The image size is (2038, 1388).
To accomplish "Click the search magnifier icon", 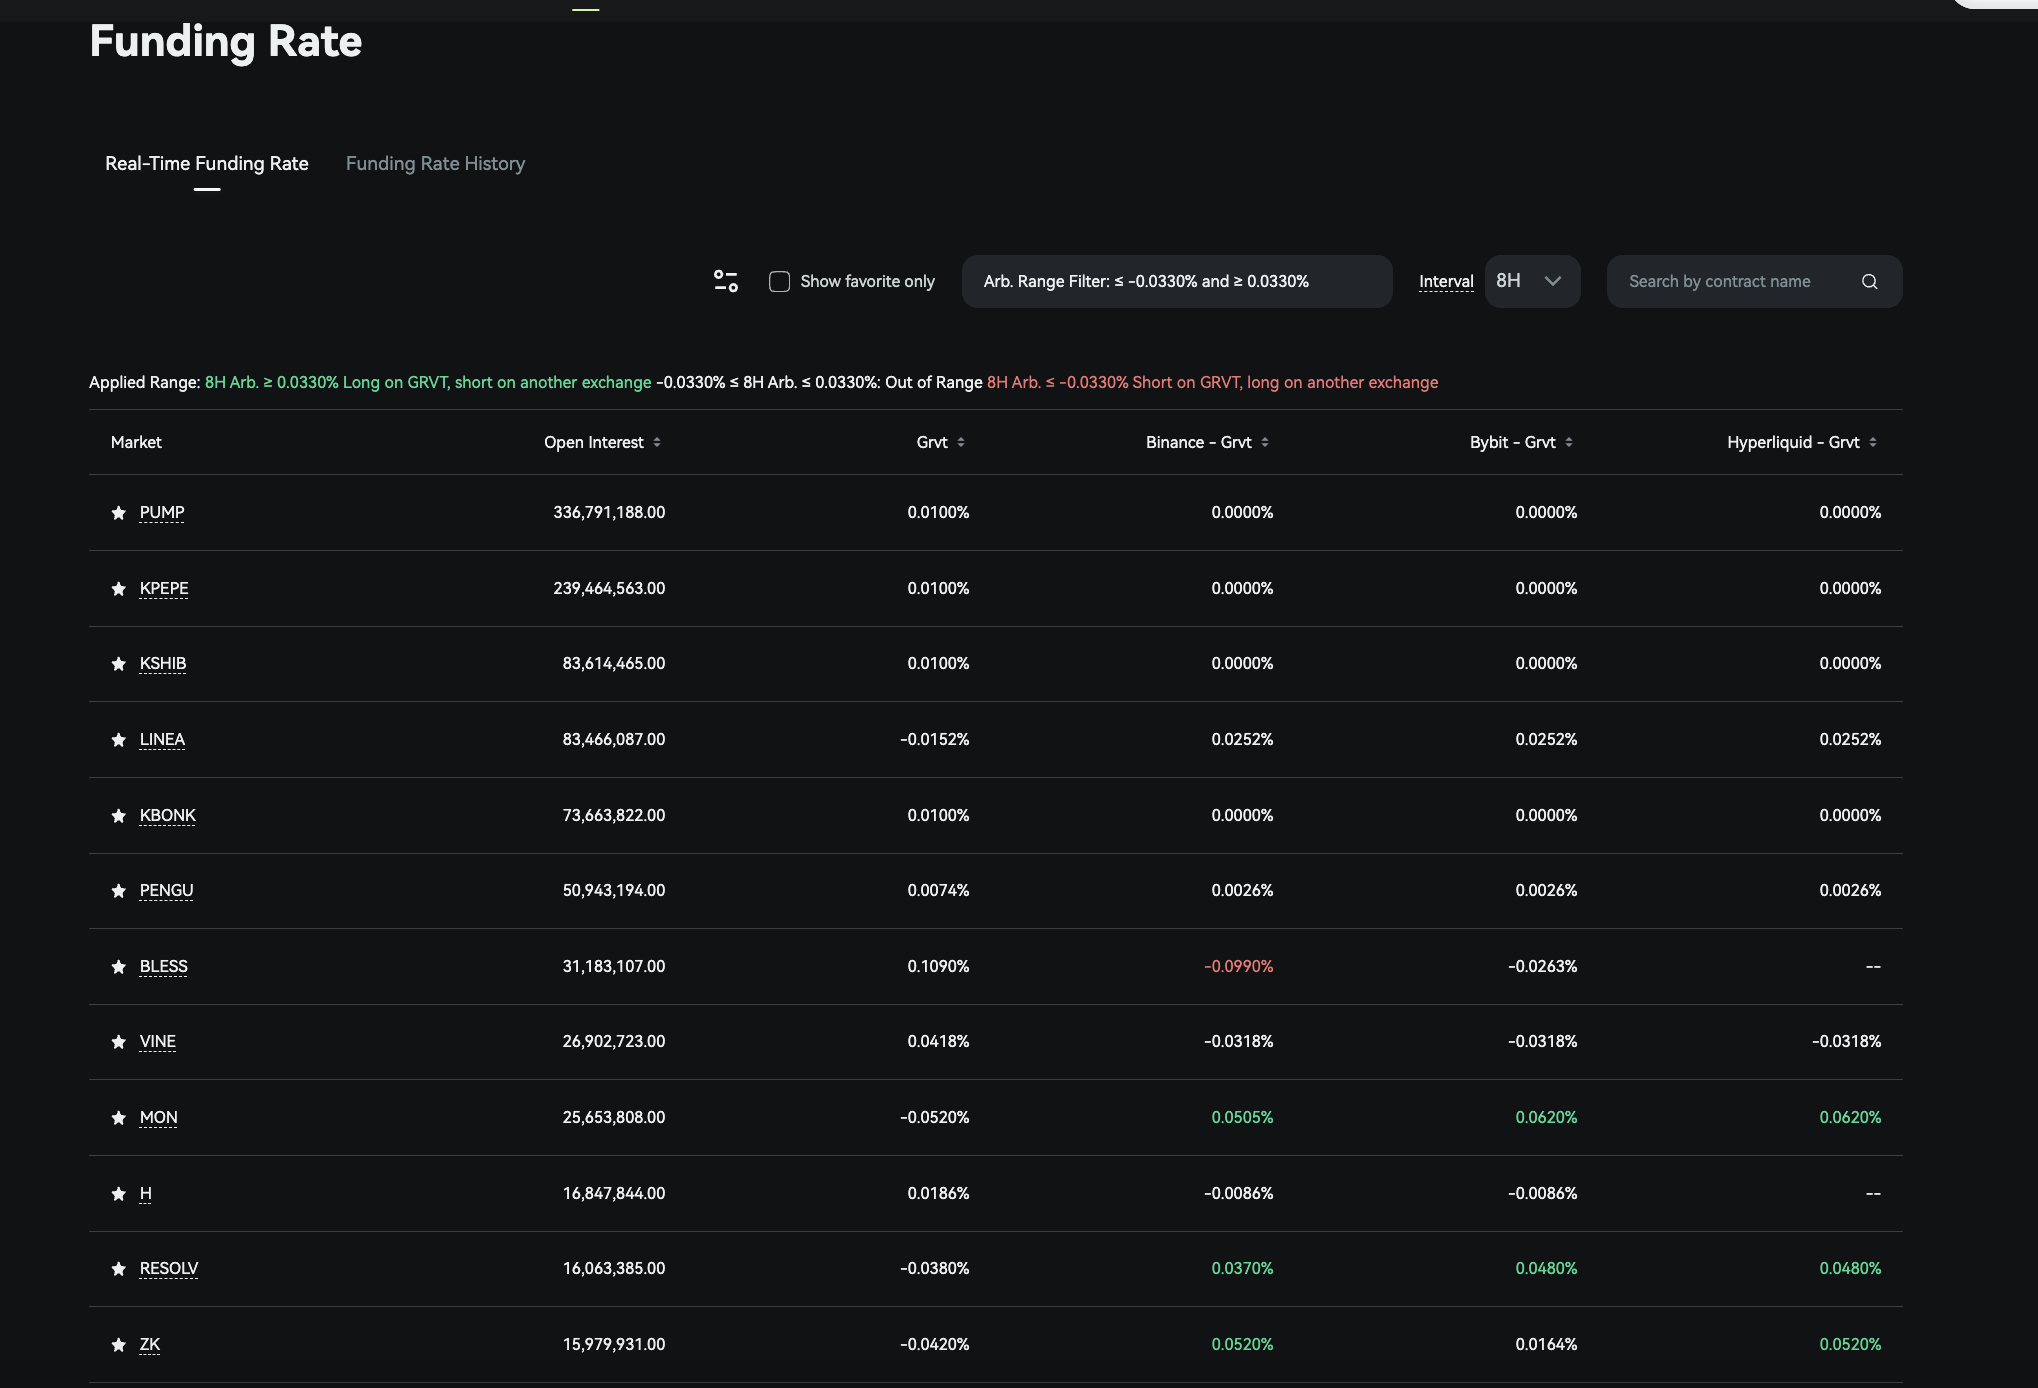I will [1869, 281].
